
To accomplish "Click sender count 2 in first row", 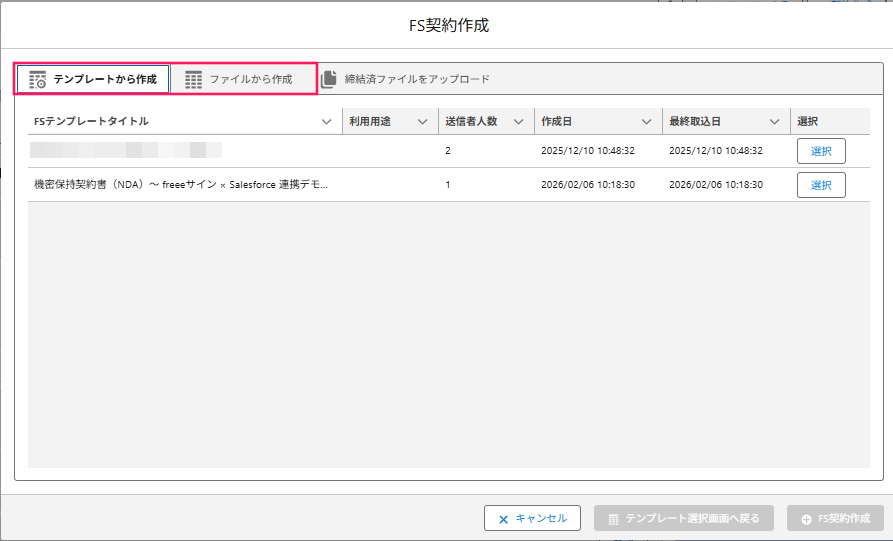I will coord(448,151).
